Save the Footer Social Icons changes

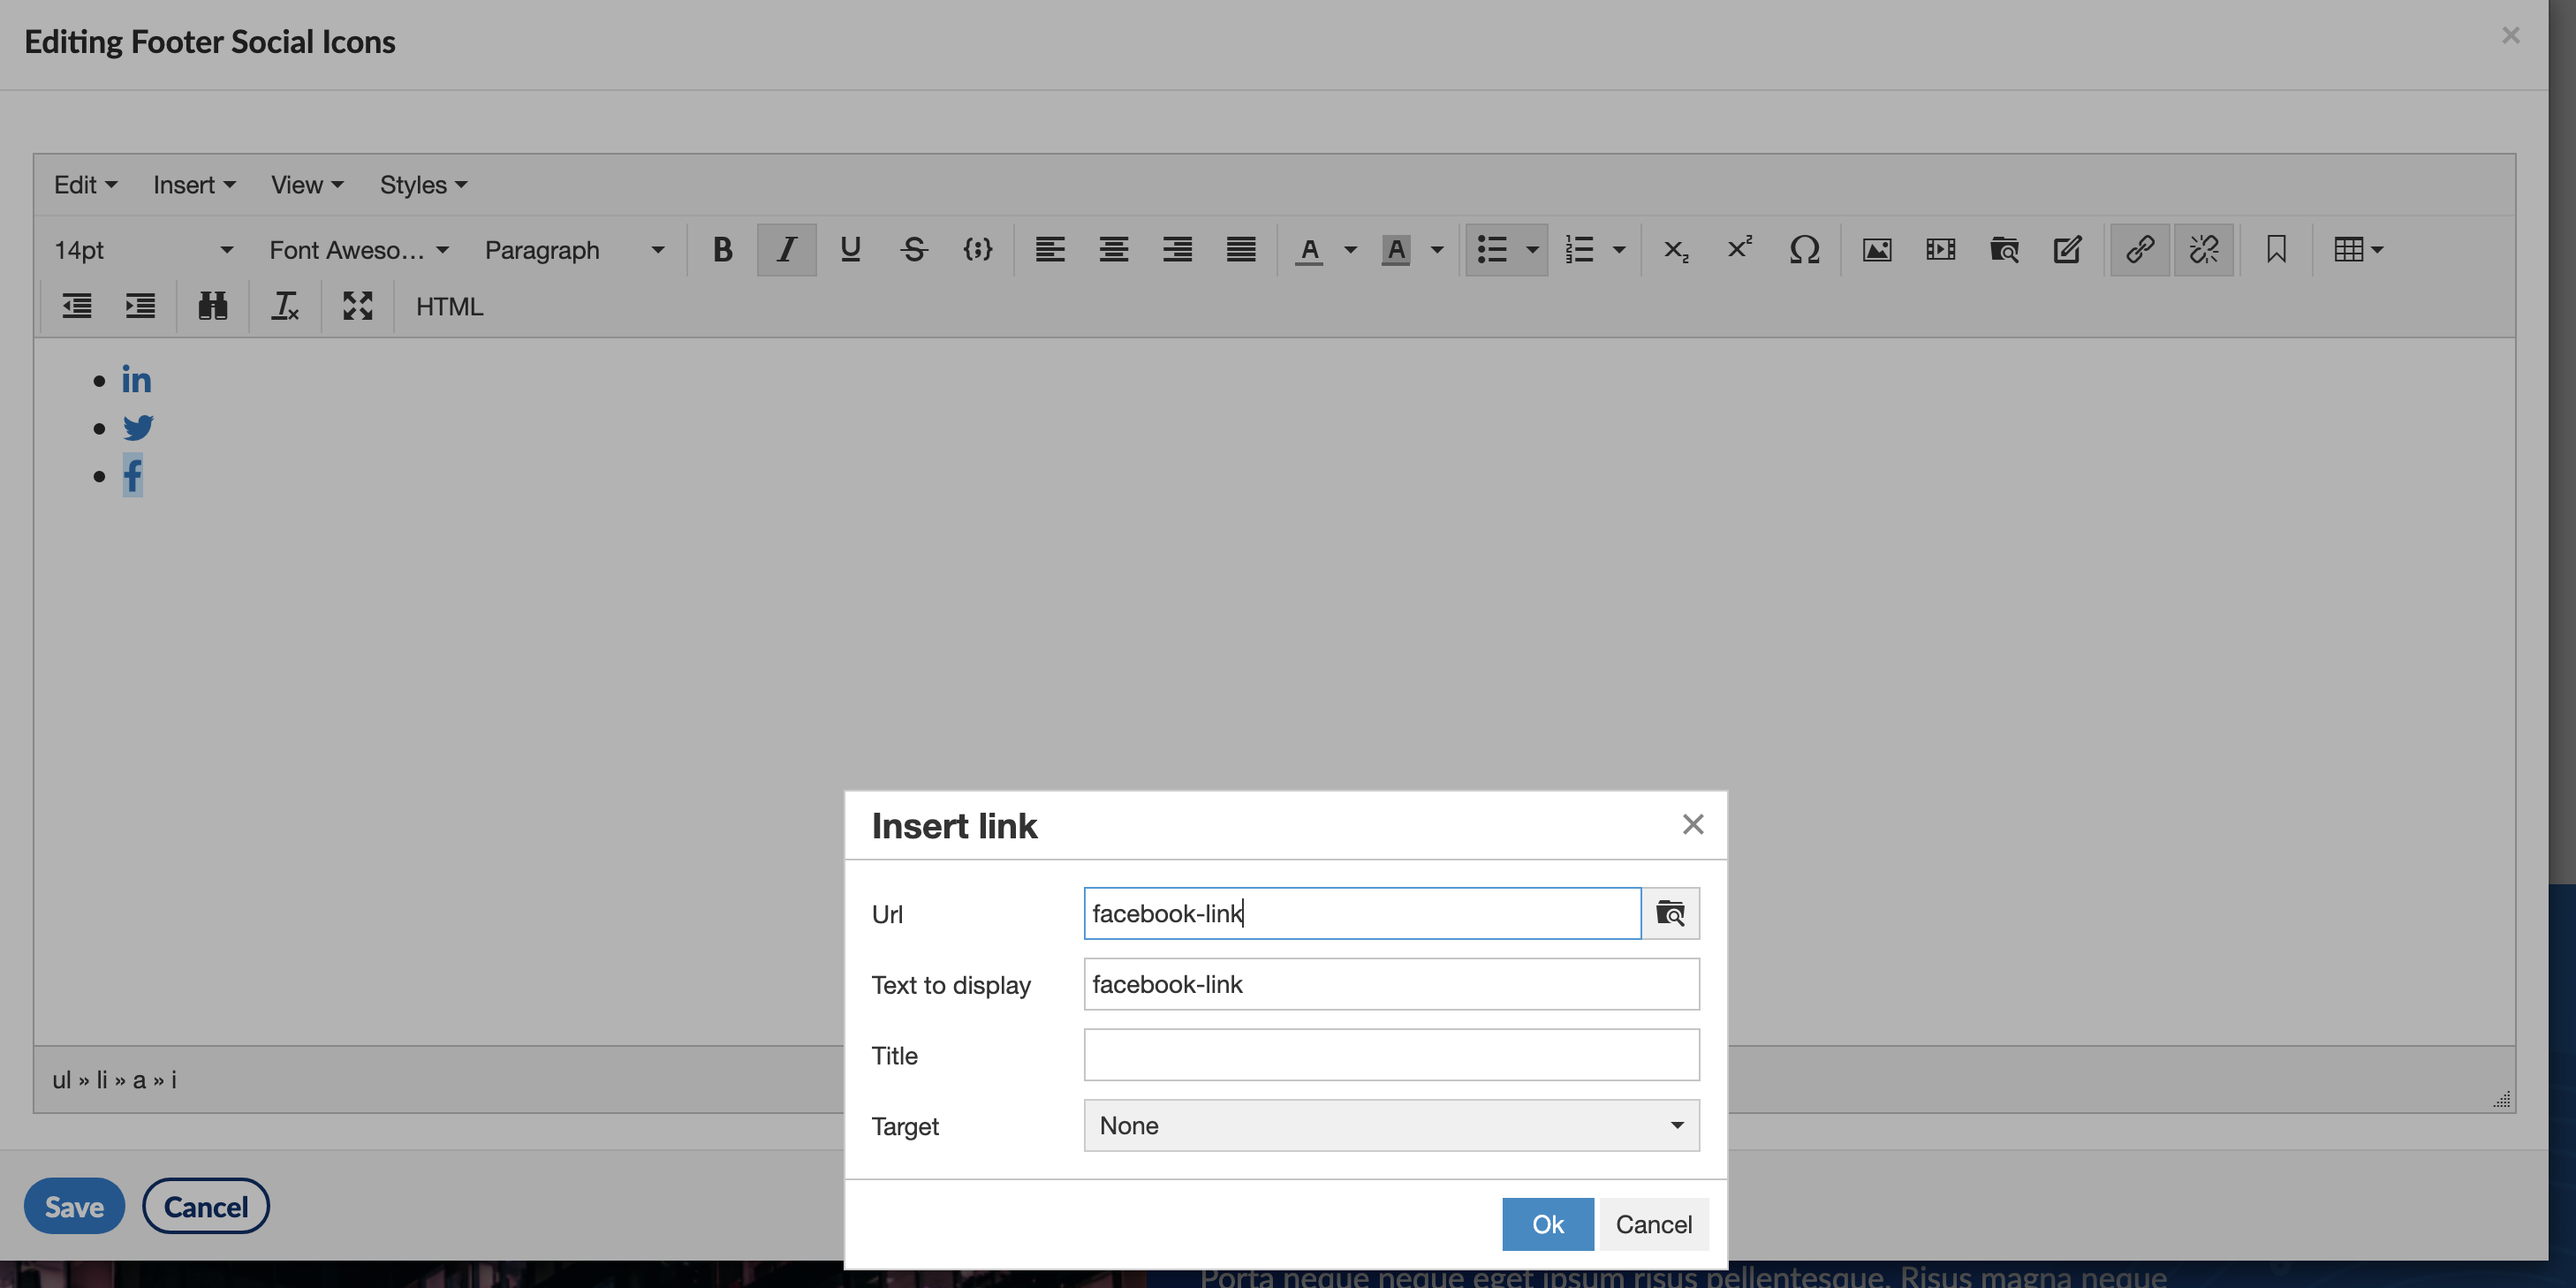(x=73, y=1206)
